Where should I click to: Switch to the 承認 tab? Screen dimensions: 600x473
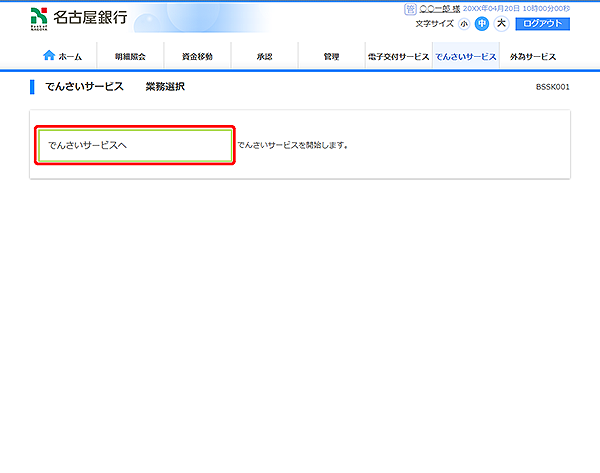pos(264,57)
